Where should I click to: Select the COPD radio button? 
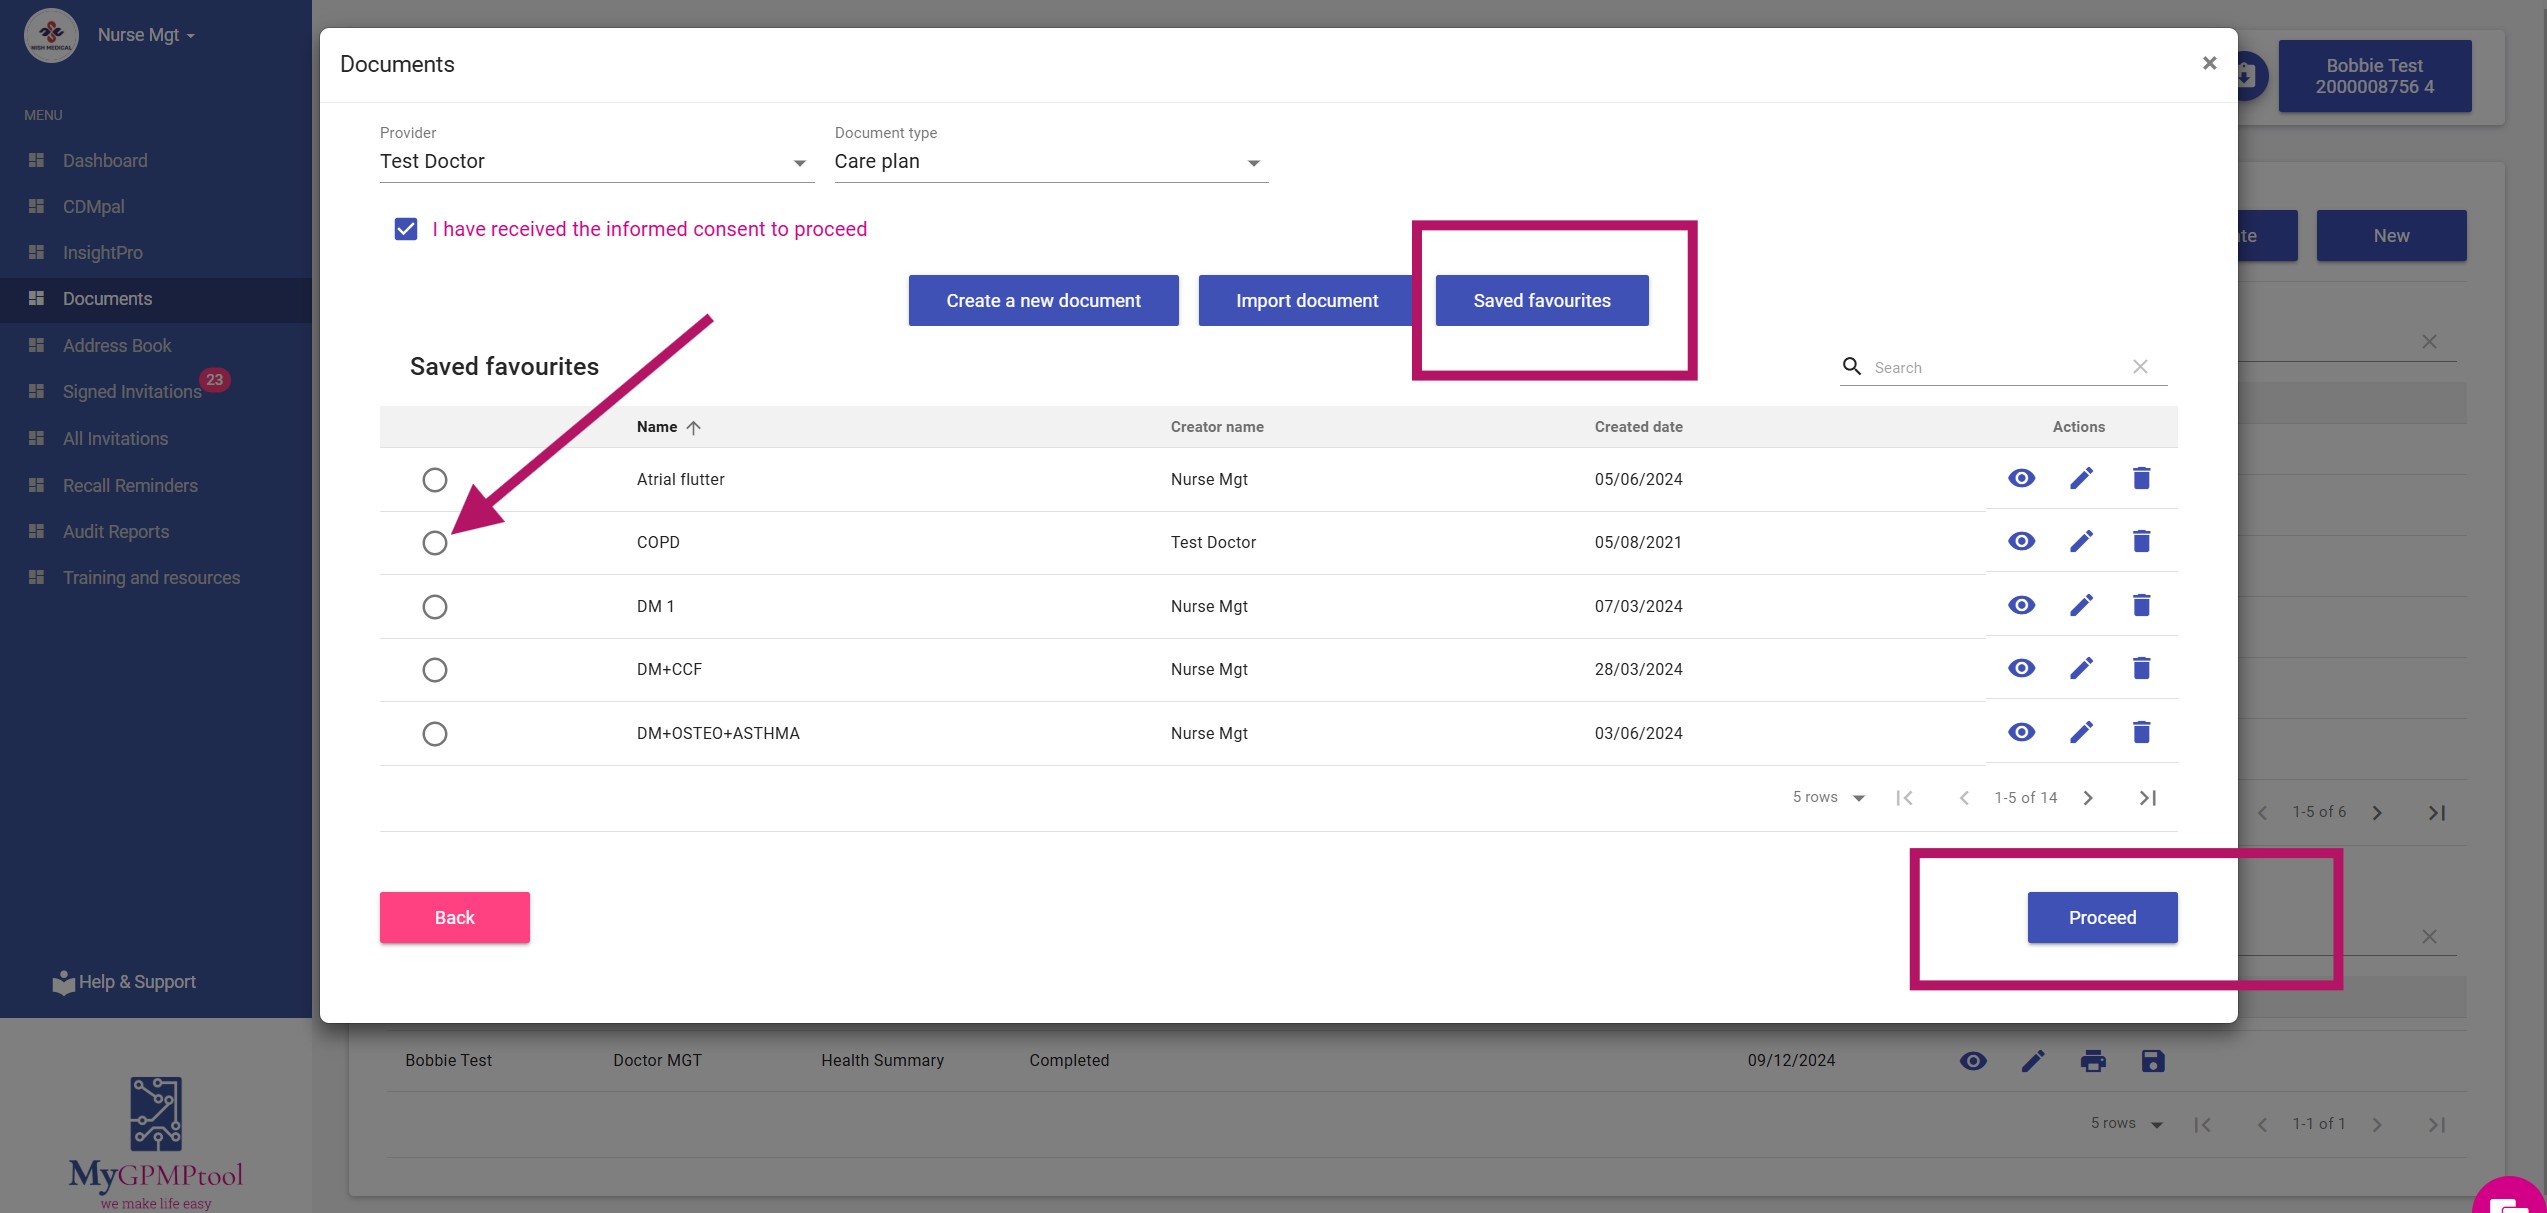click(x=434, y=543)
